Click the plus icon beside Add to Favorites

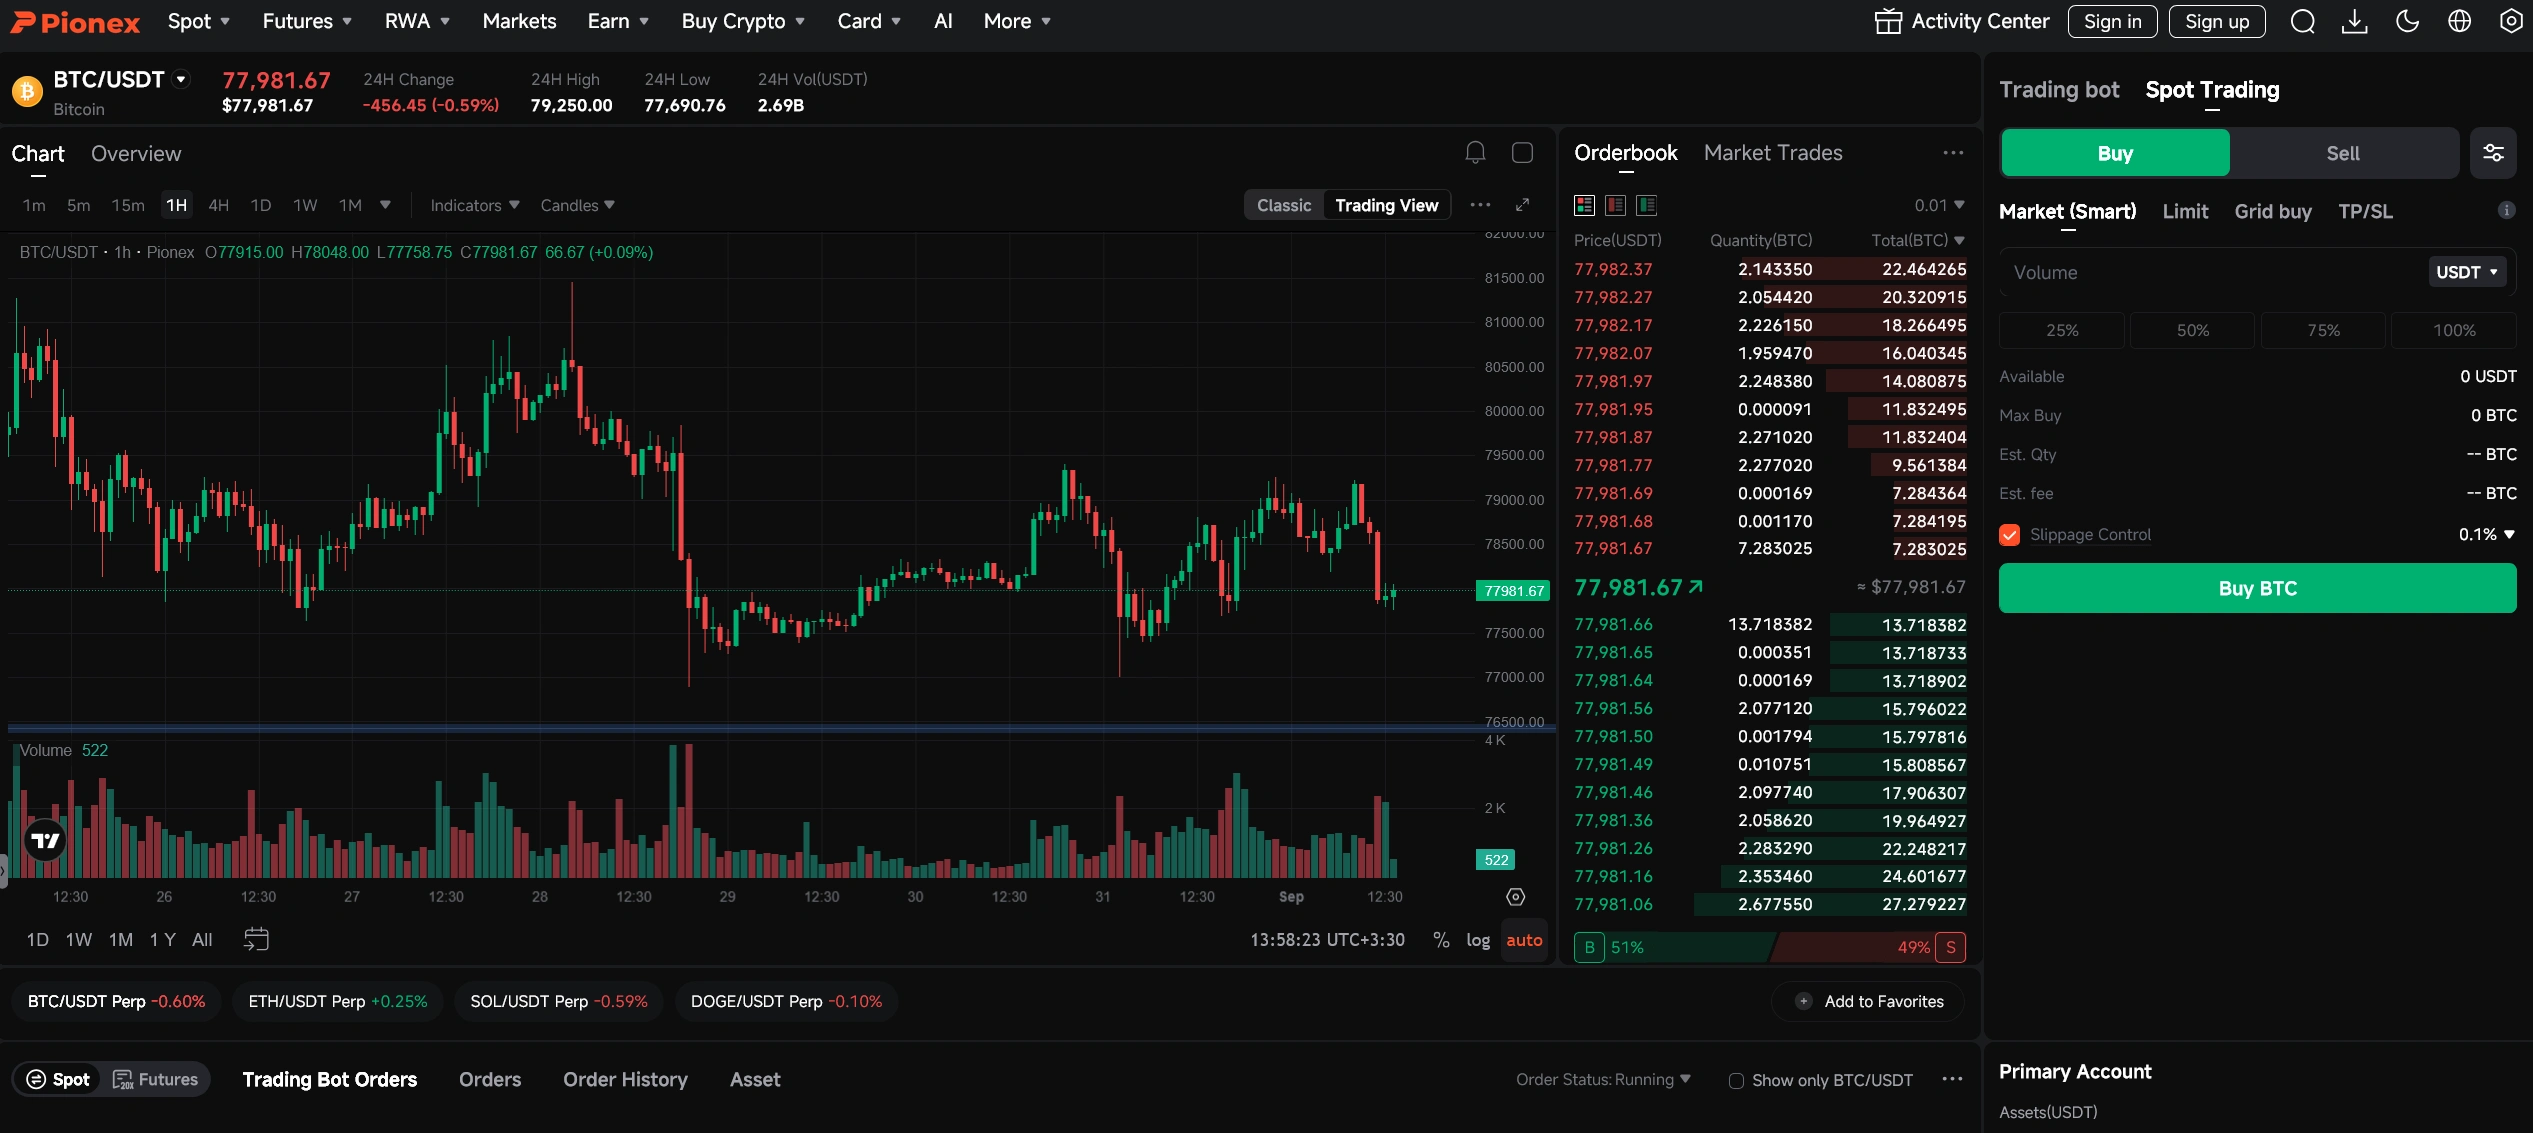pyautogui.click(x=1803, y=1001)
